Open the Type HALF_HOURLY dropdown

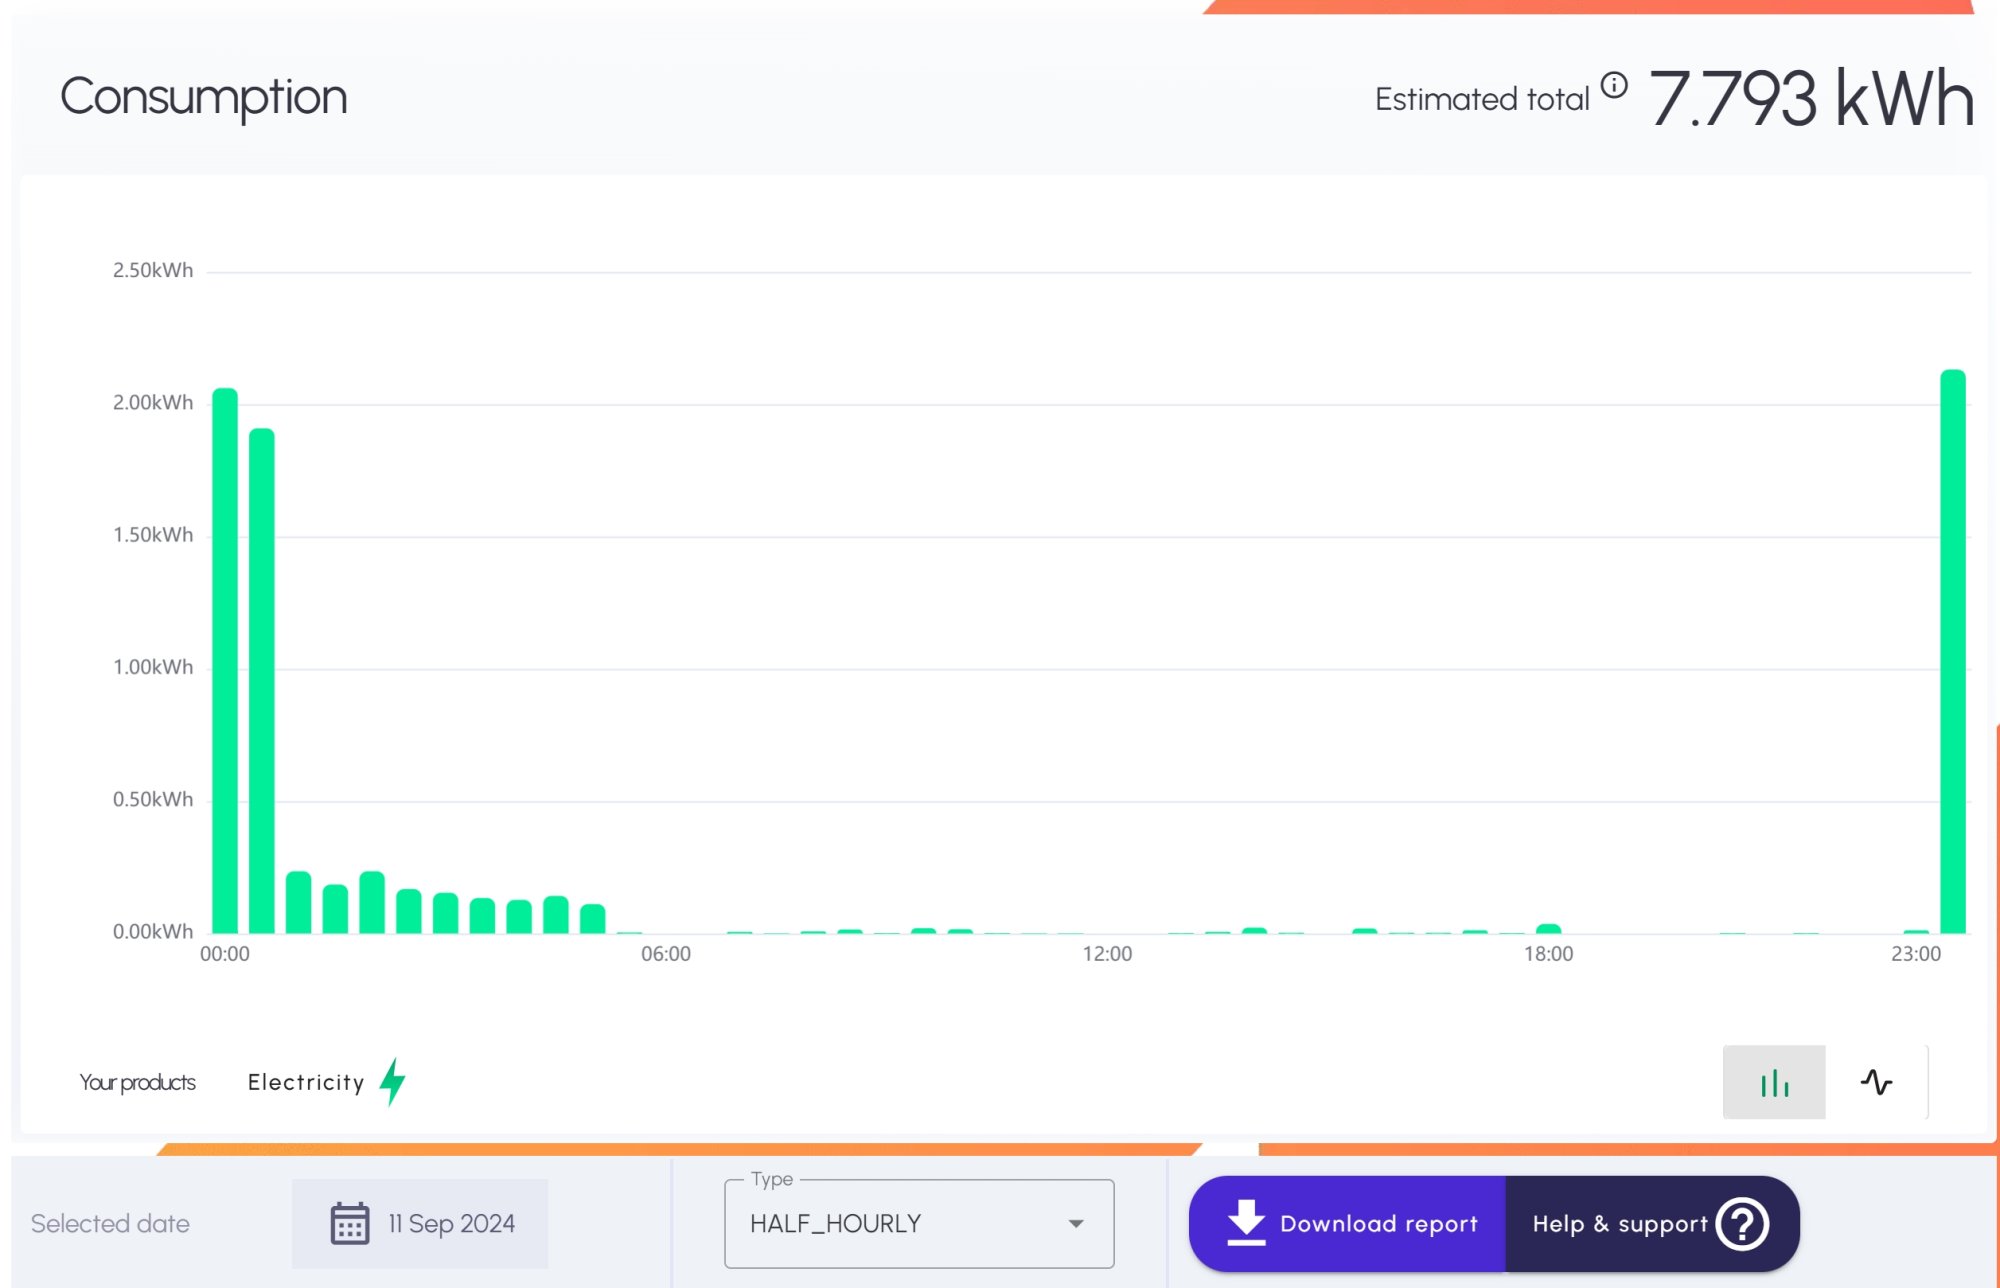tap(919, 1223)
